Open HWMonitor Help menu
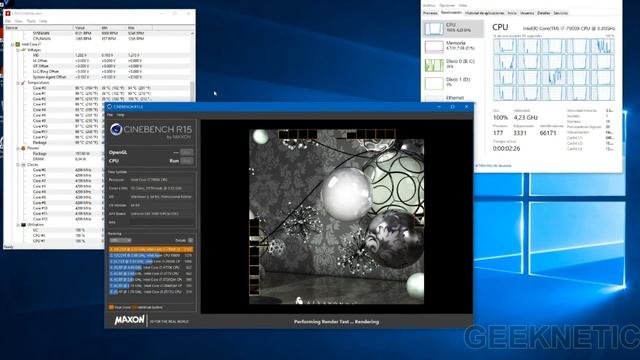Image resolution: width=640 pixels, height=360 pixels. point(43,21)
